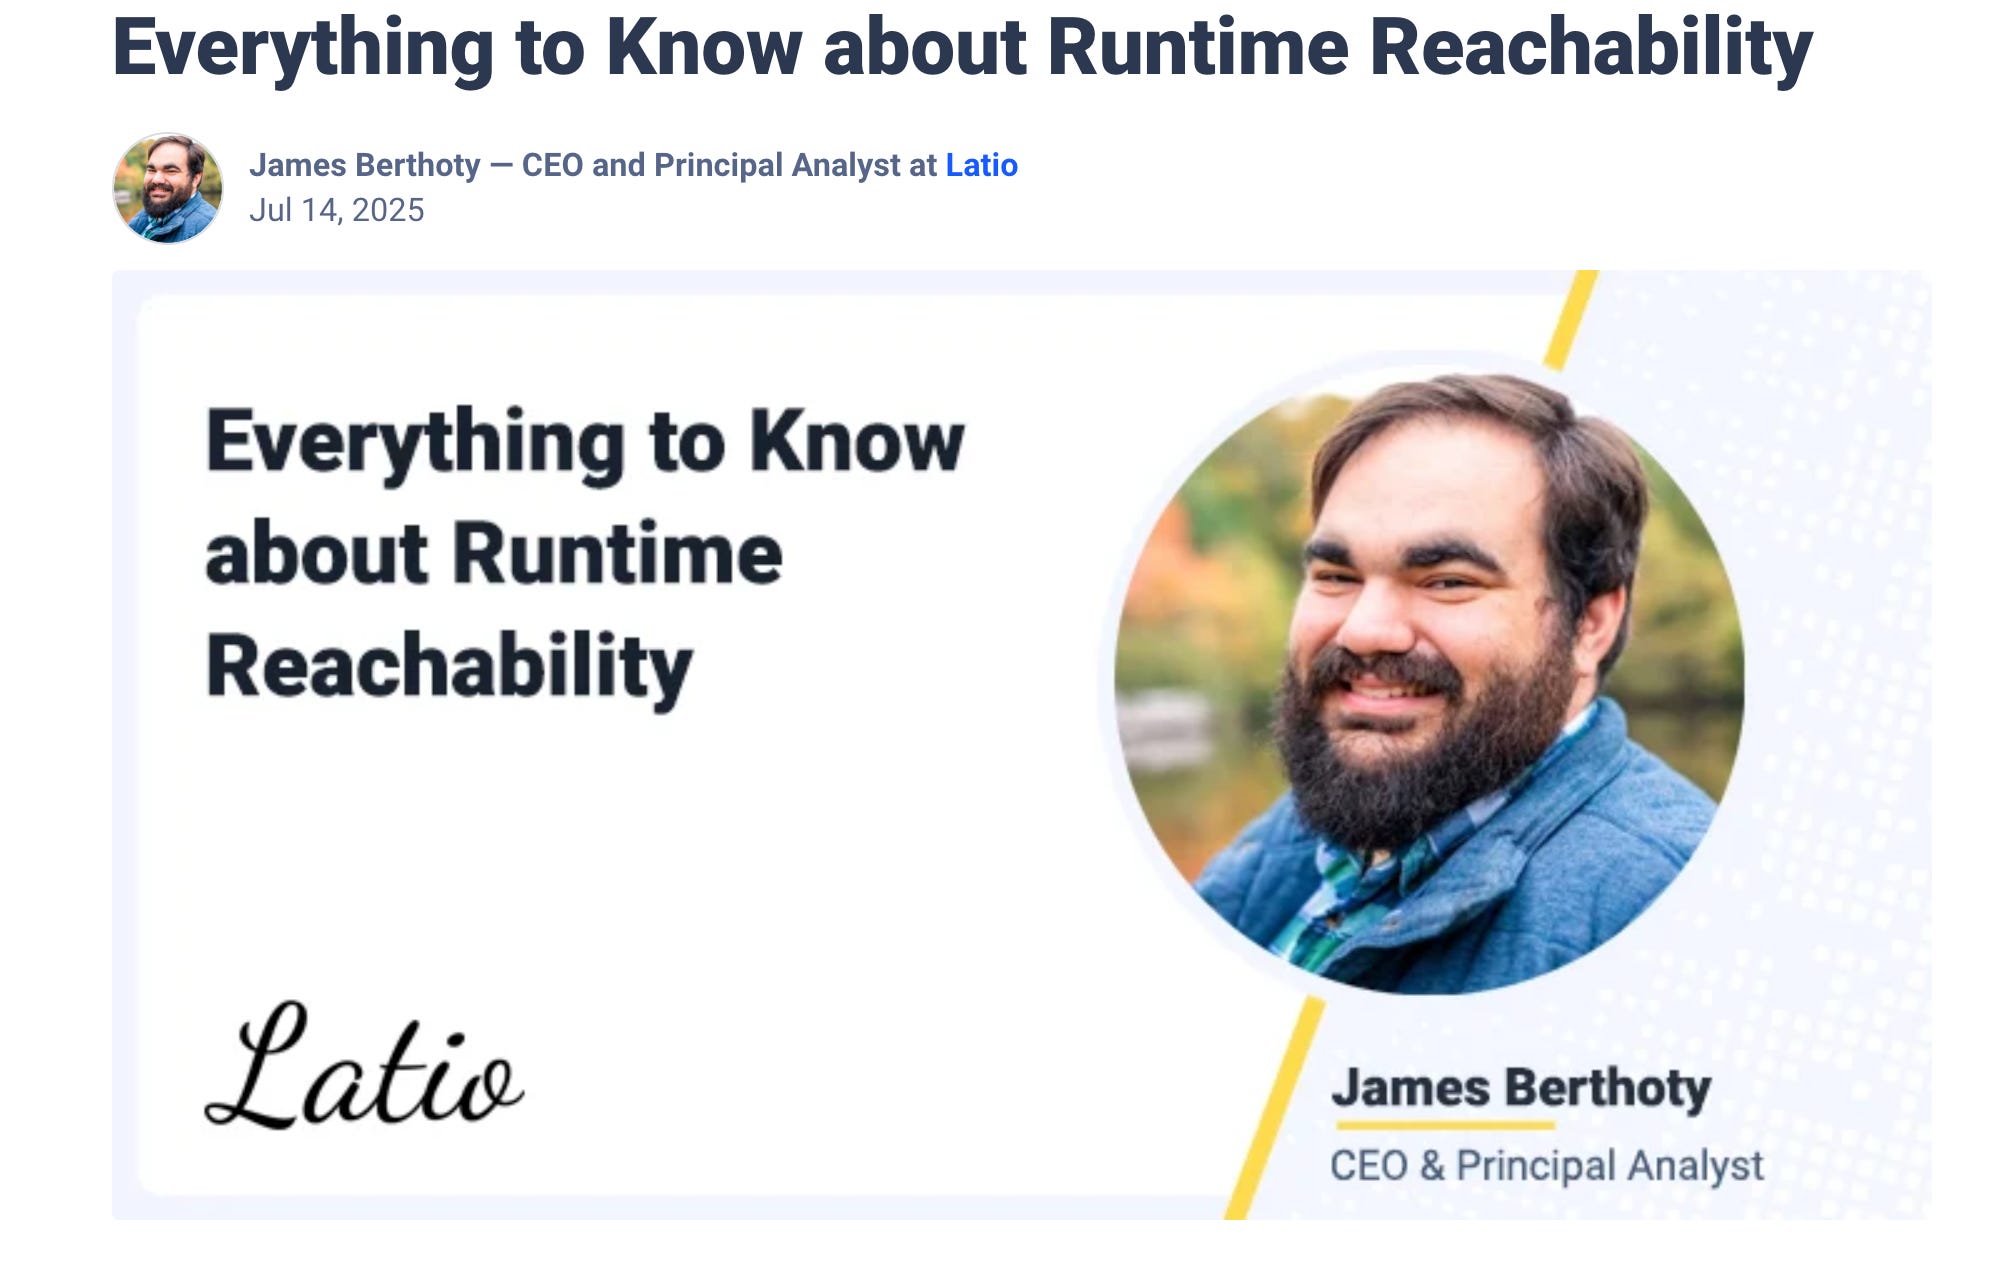Click the word Reachability in page title
1998x1268 pixels.
pos(1590,47)
